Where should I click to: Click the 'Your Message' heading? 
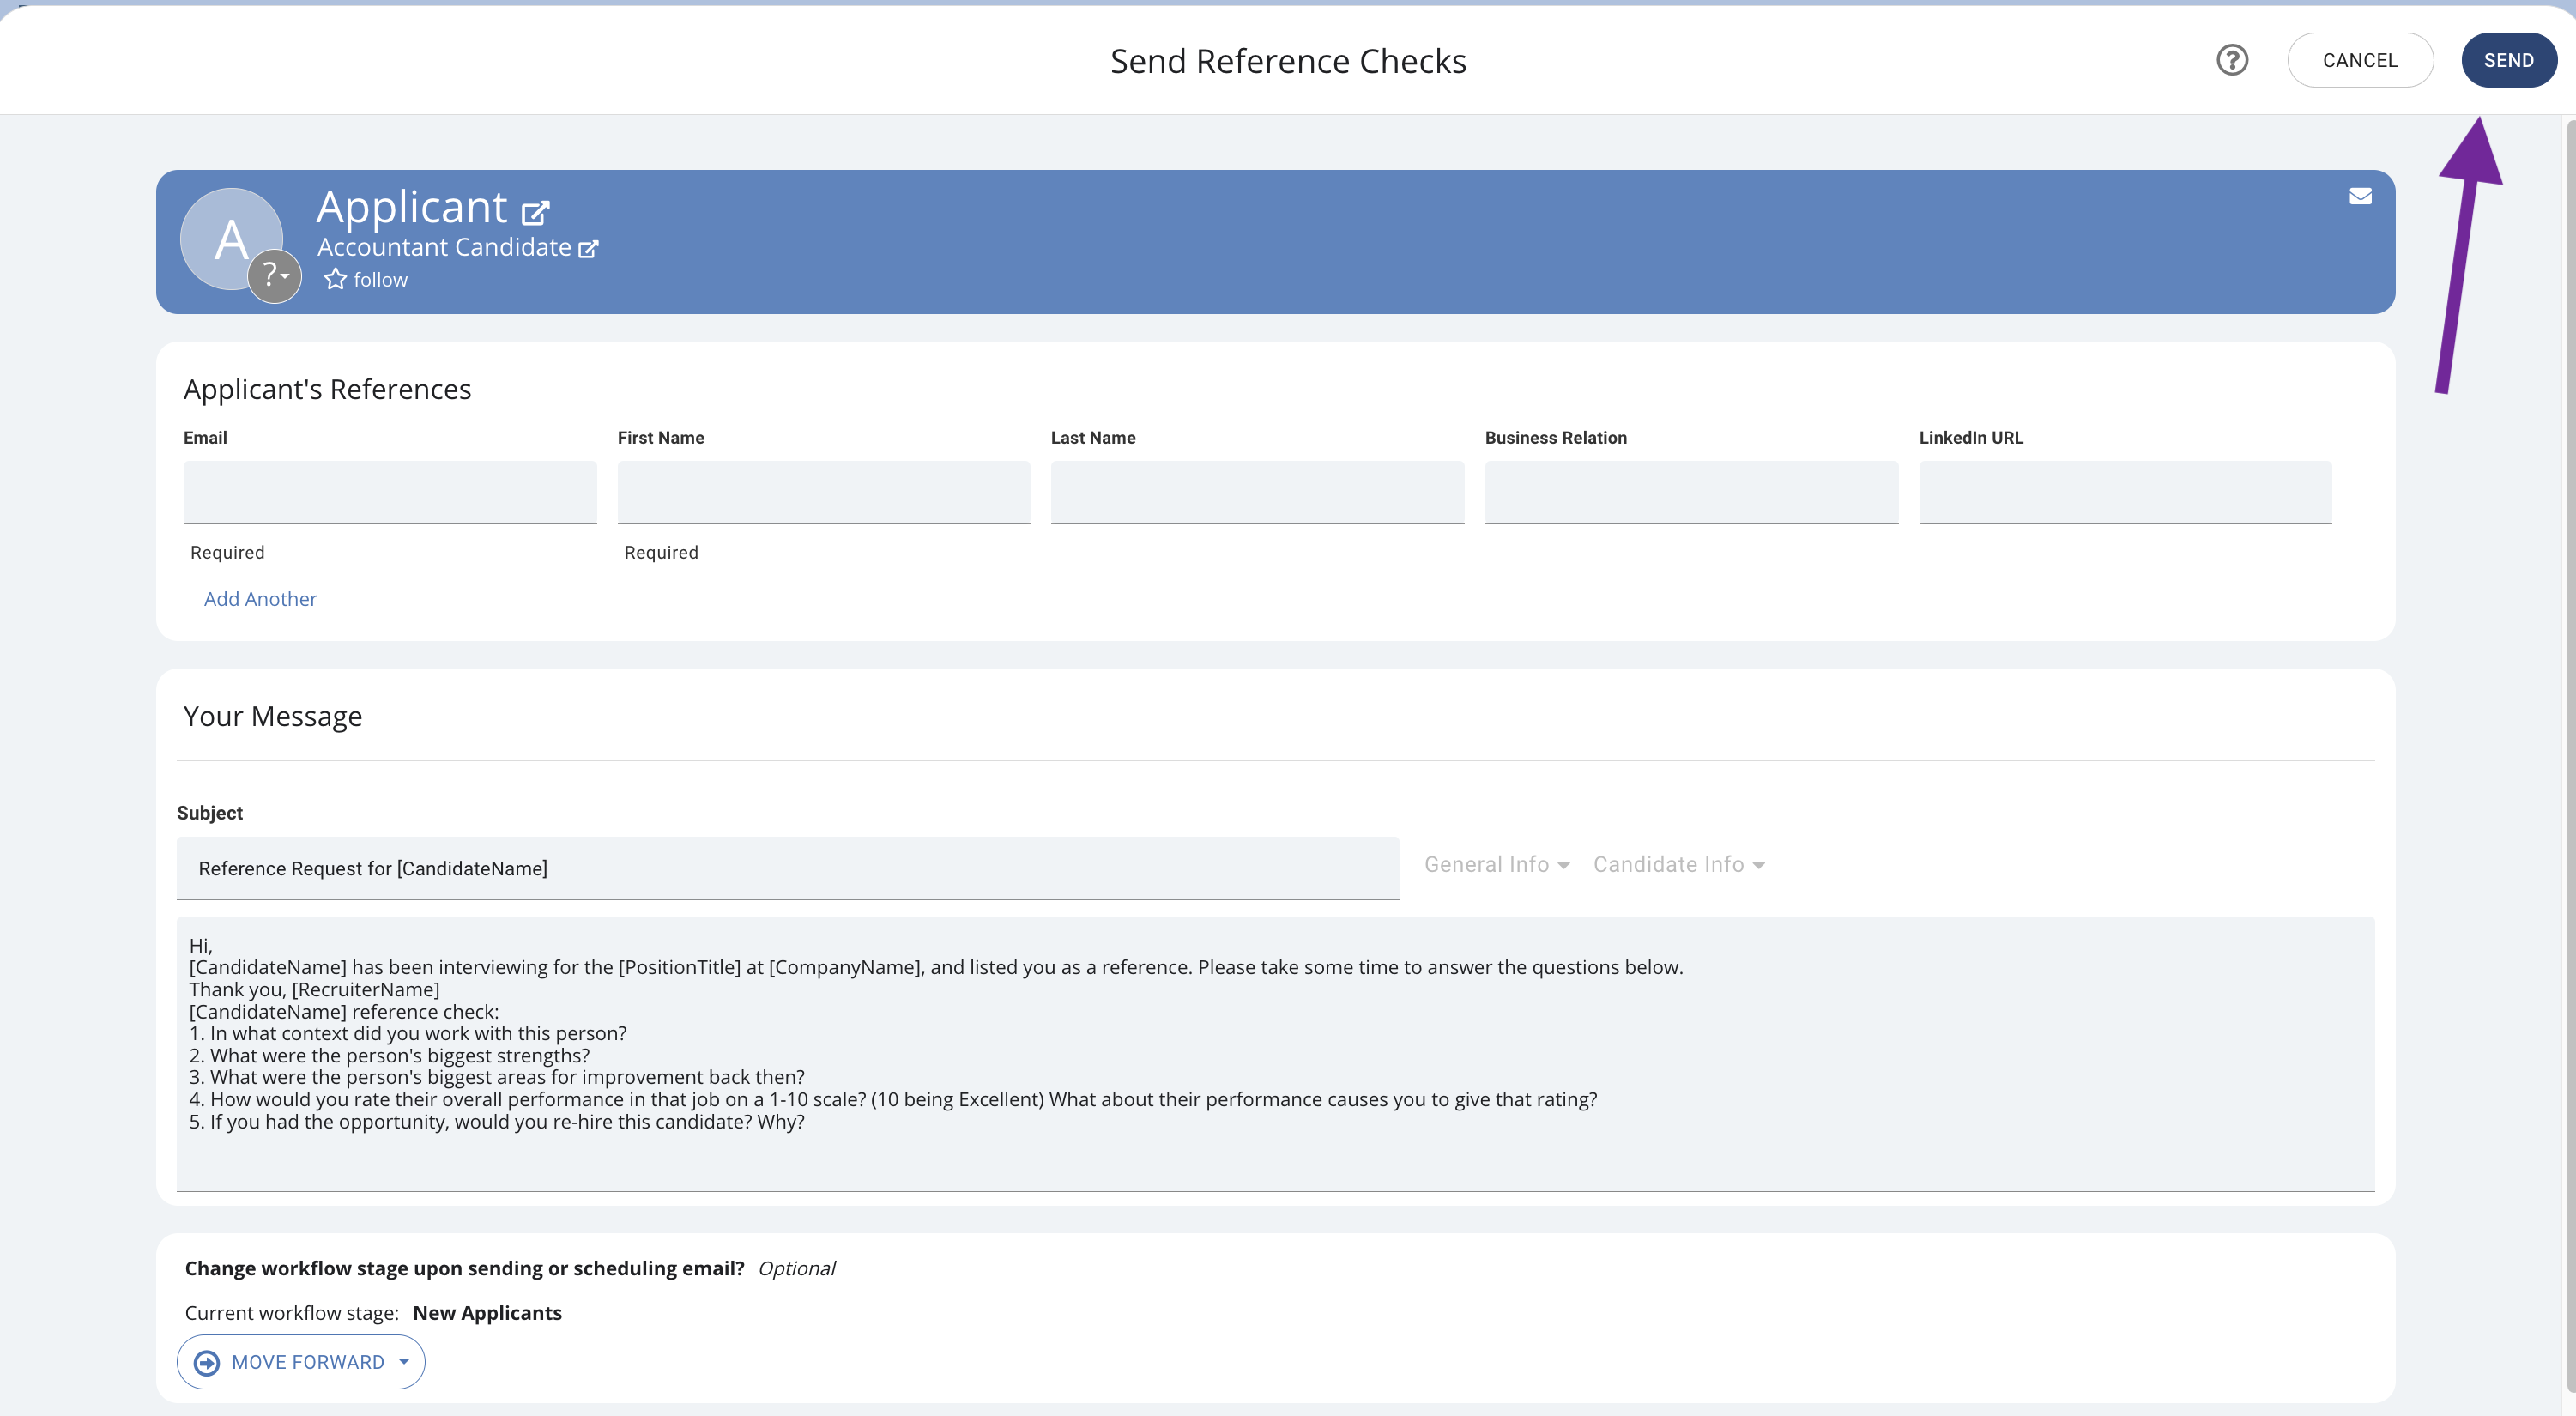(272, 716)
